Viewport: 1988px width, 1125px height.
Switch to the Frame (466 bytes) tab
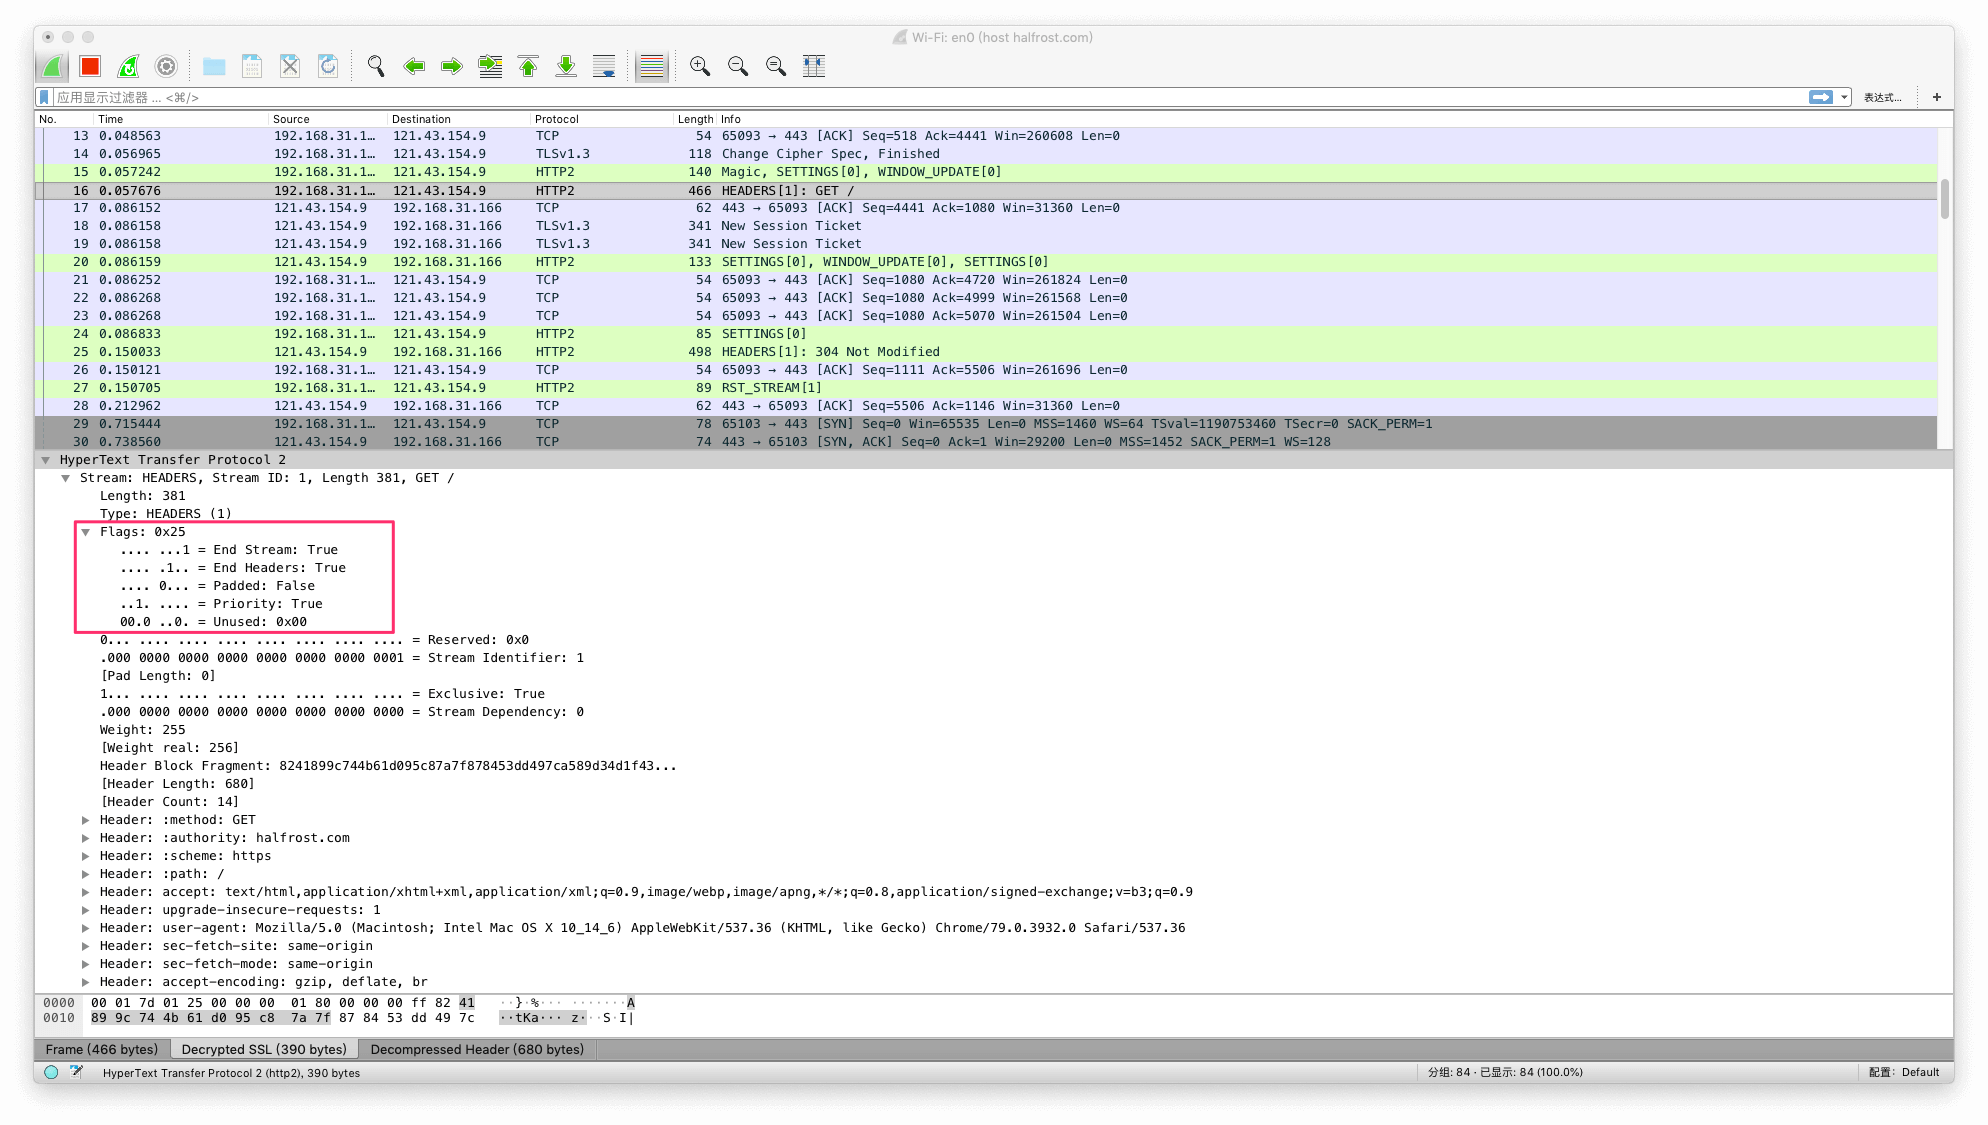coord(101,1049)
